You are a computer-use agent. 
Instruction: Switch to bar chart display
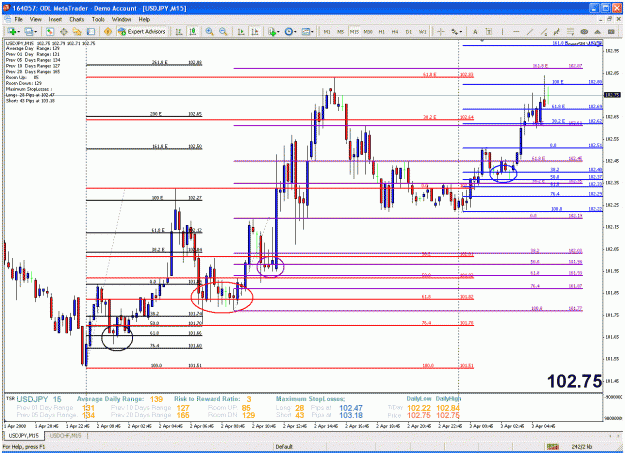(x=179, y=32)
